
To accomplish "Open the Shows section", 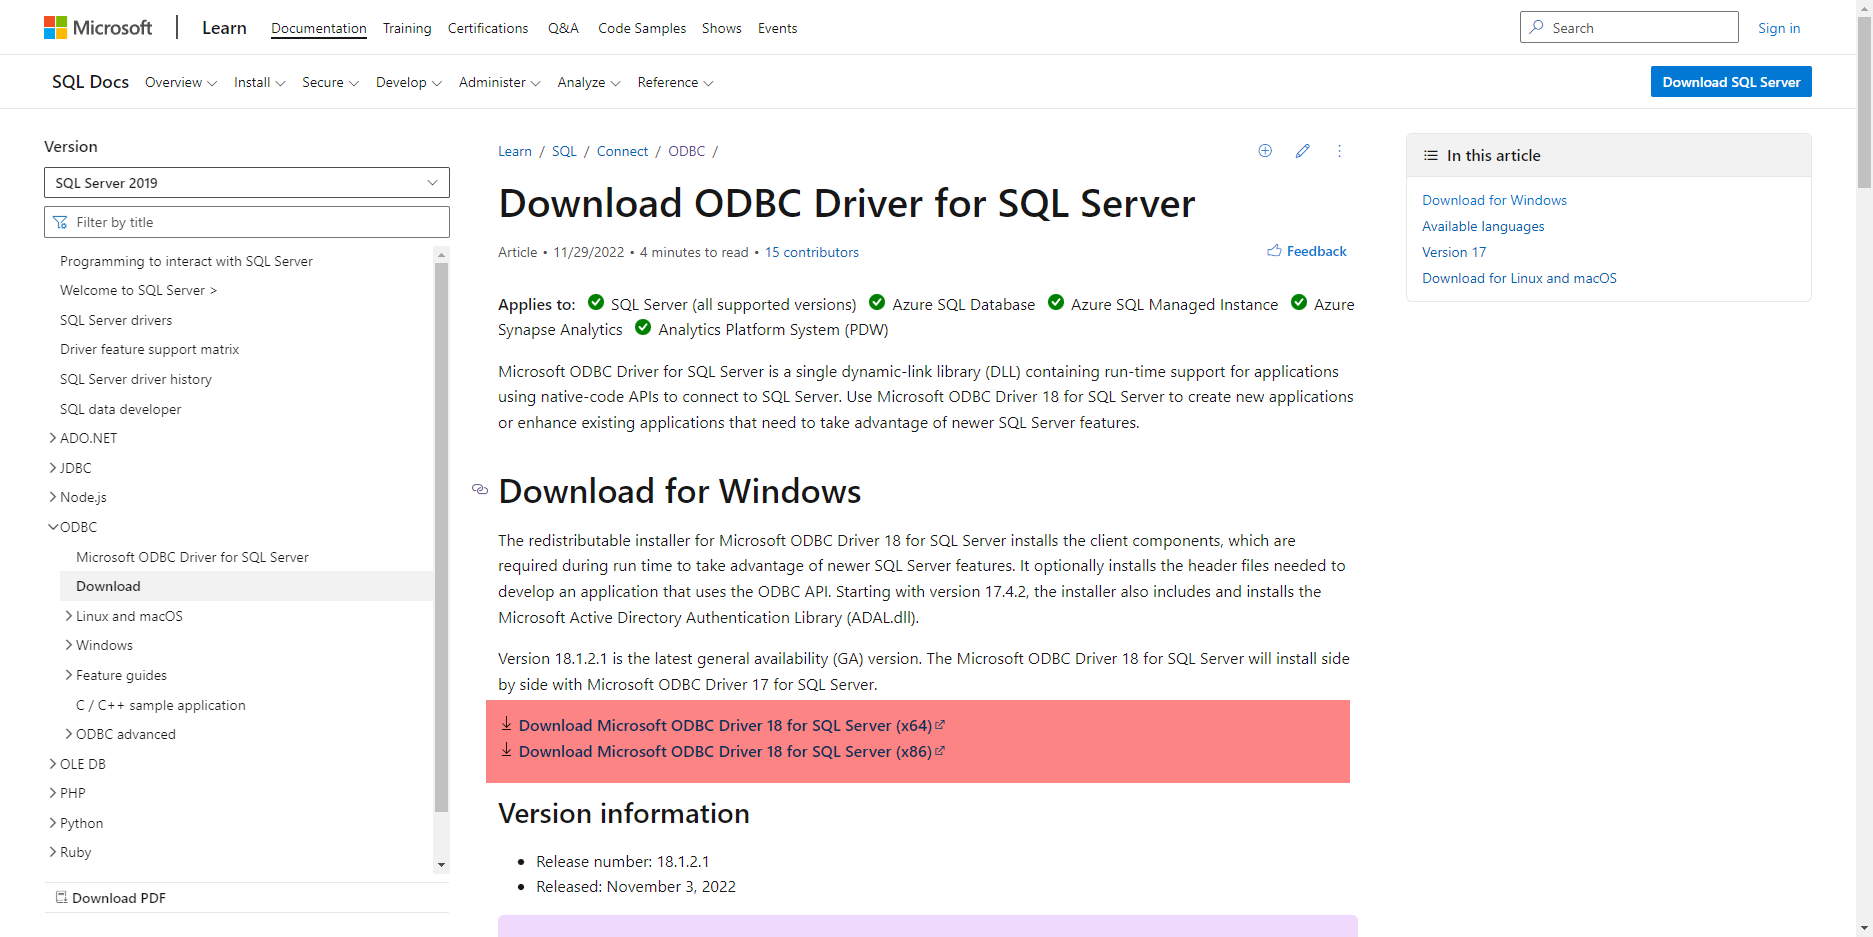I will (722, 28).
